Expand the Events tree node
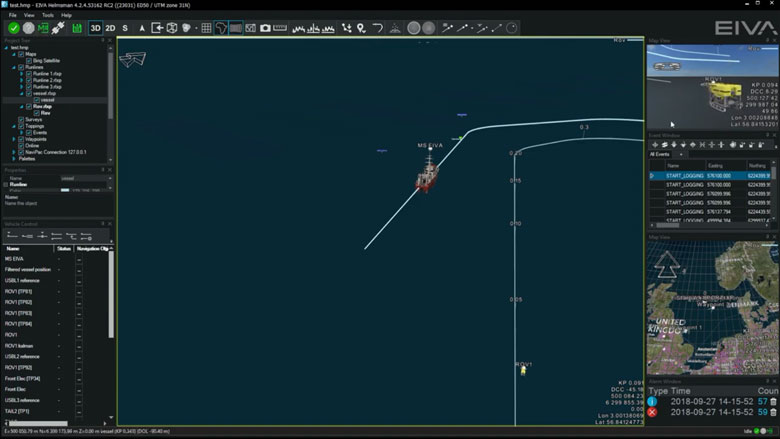 coord(21,133)
